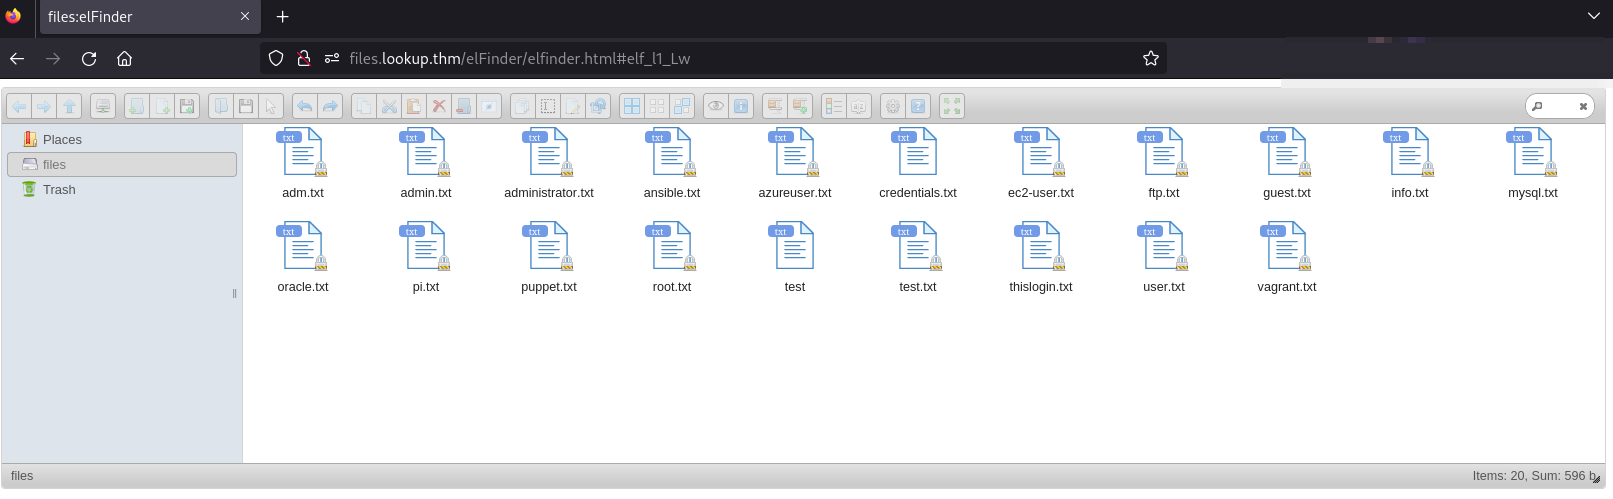The width and height of the screenshot is (1613, 499).
Task: Click the New folder toolbar icon
Action: pyautogui.click(x=137, y=106)
